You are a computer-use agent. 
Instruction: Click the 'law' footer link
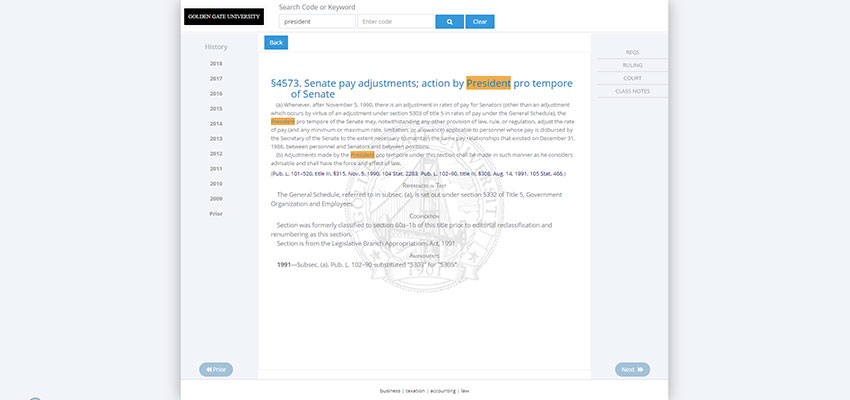pos(465,391)
